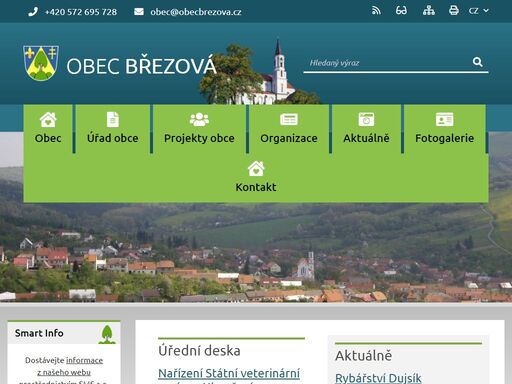The image size is (512, 384).
Task: Click the Aktuálně section heading
Action: 363,356
